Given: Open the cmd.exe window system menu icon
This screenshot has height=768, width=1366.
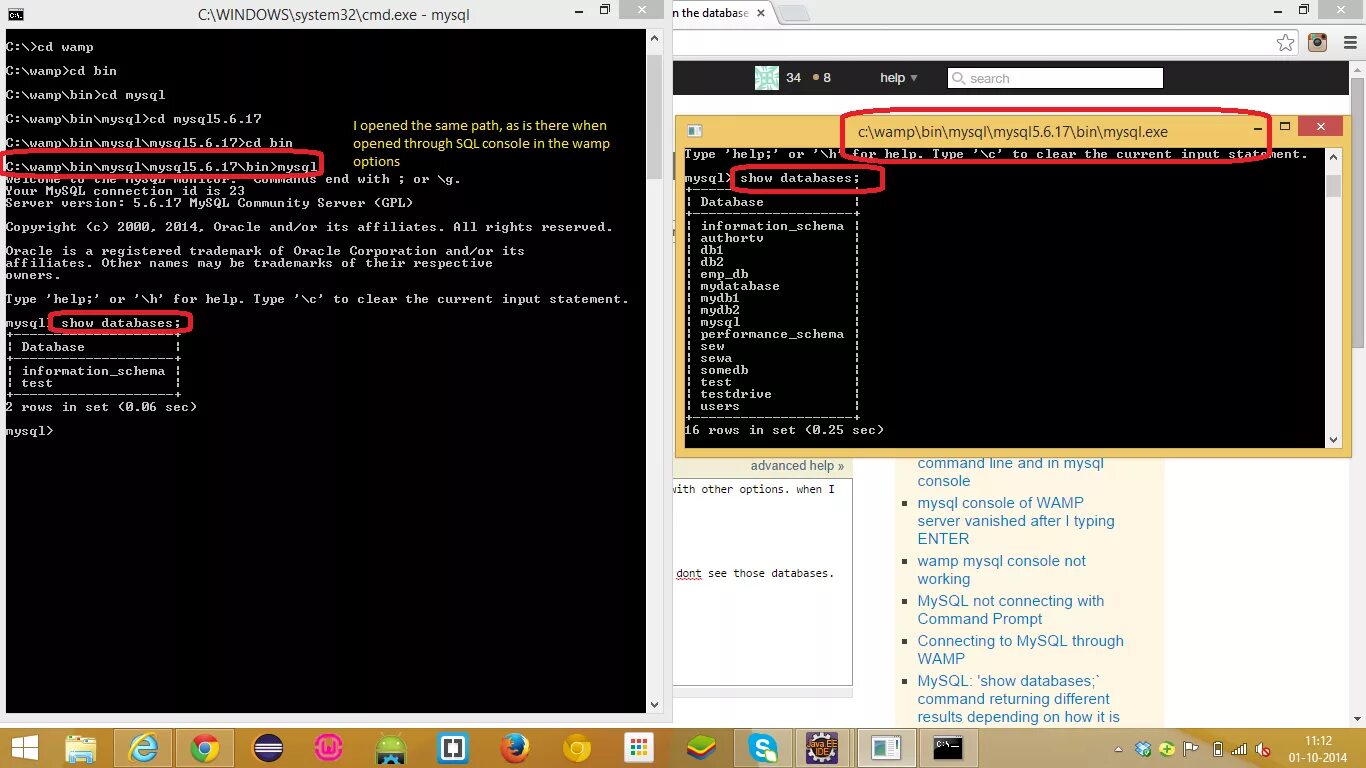Looking at the screenshot, I should (15, 14).
